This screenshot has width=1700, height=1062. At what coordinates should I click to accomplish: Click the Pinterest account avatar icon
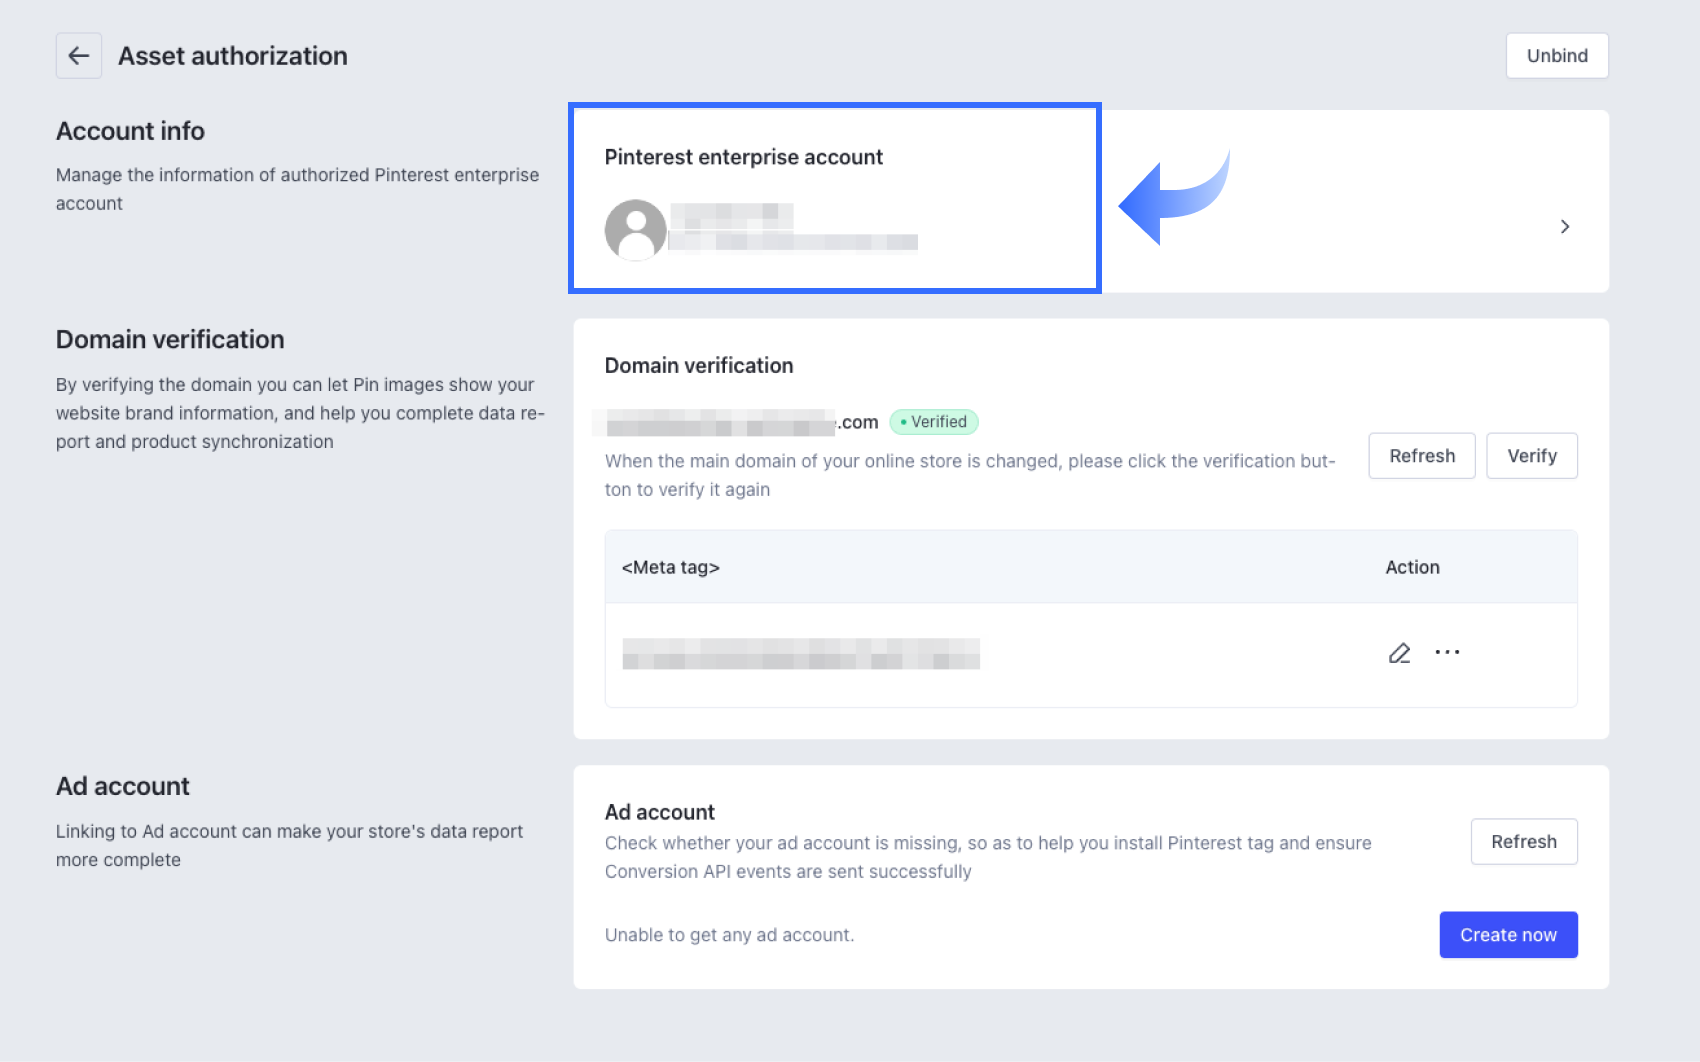pyautogui.click(x=635, y=230)
